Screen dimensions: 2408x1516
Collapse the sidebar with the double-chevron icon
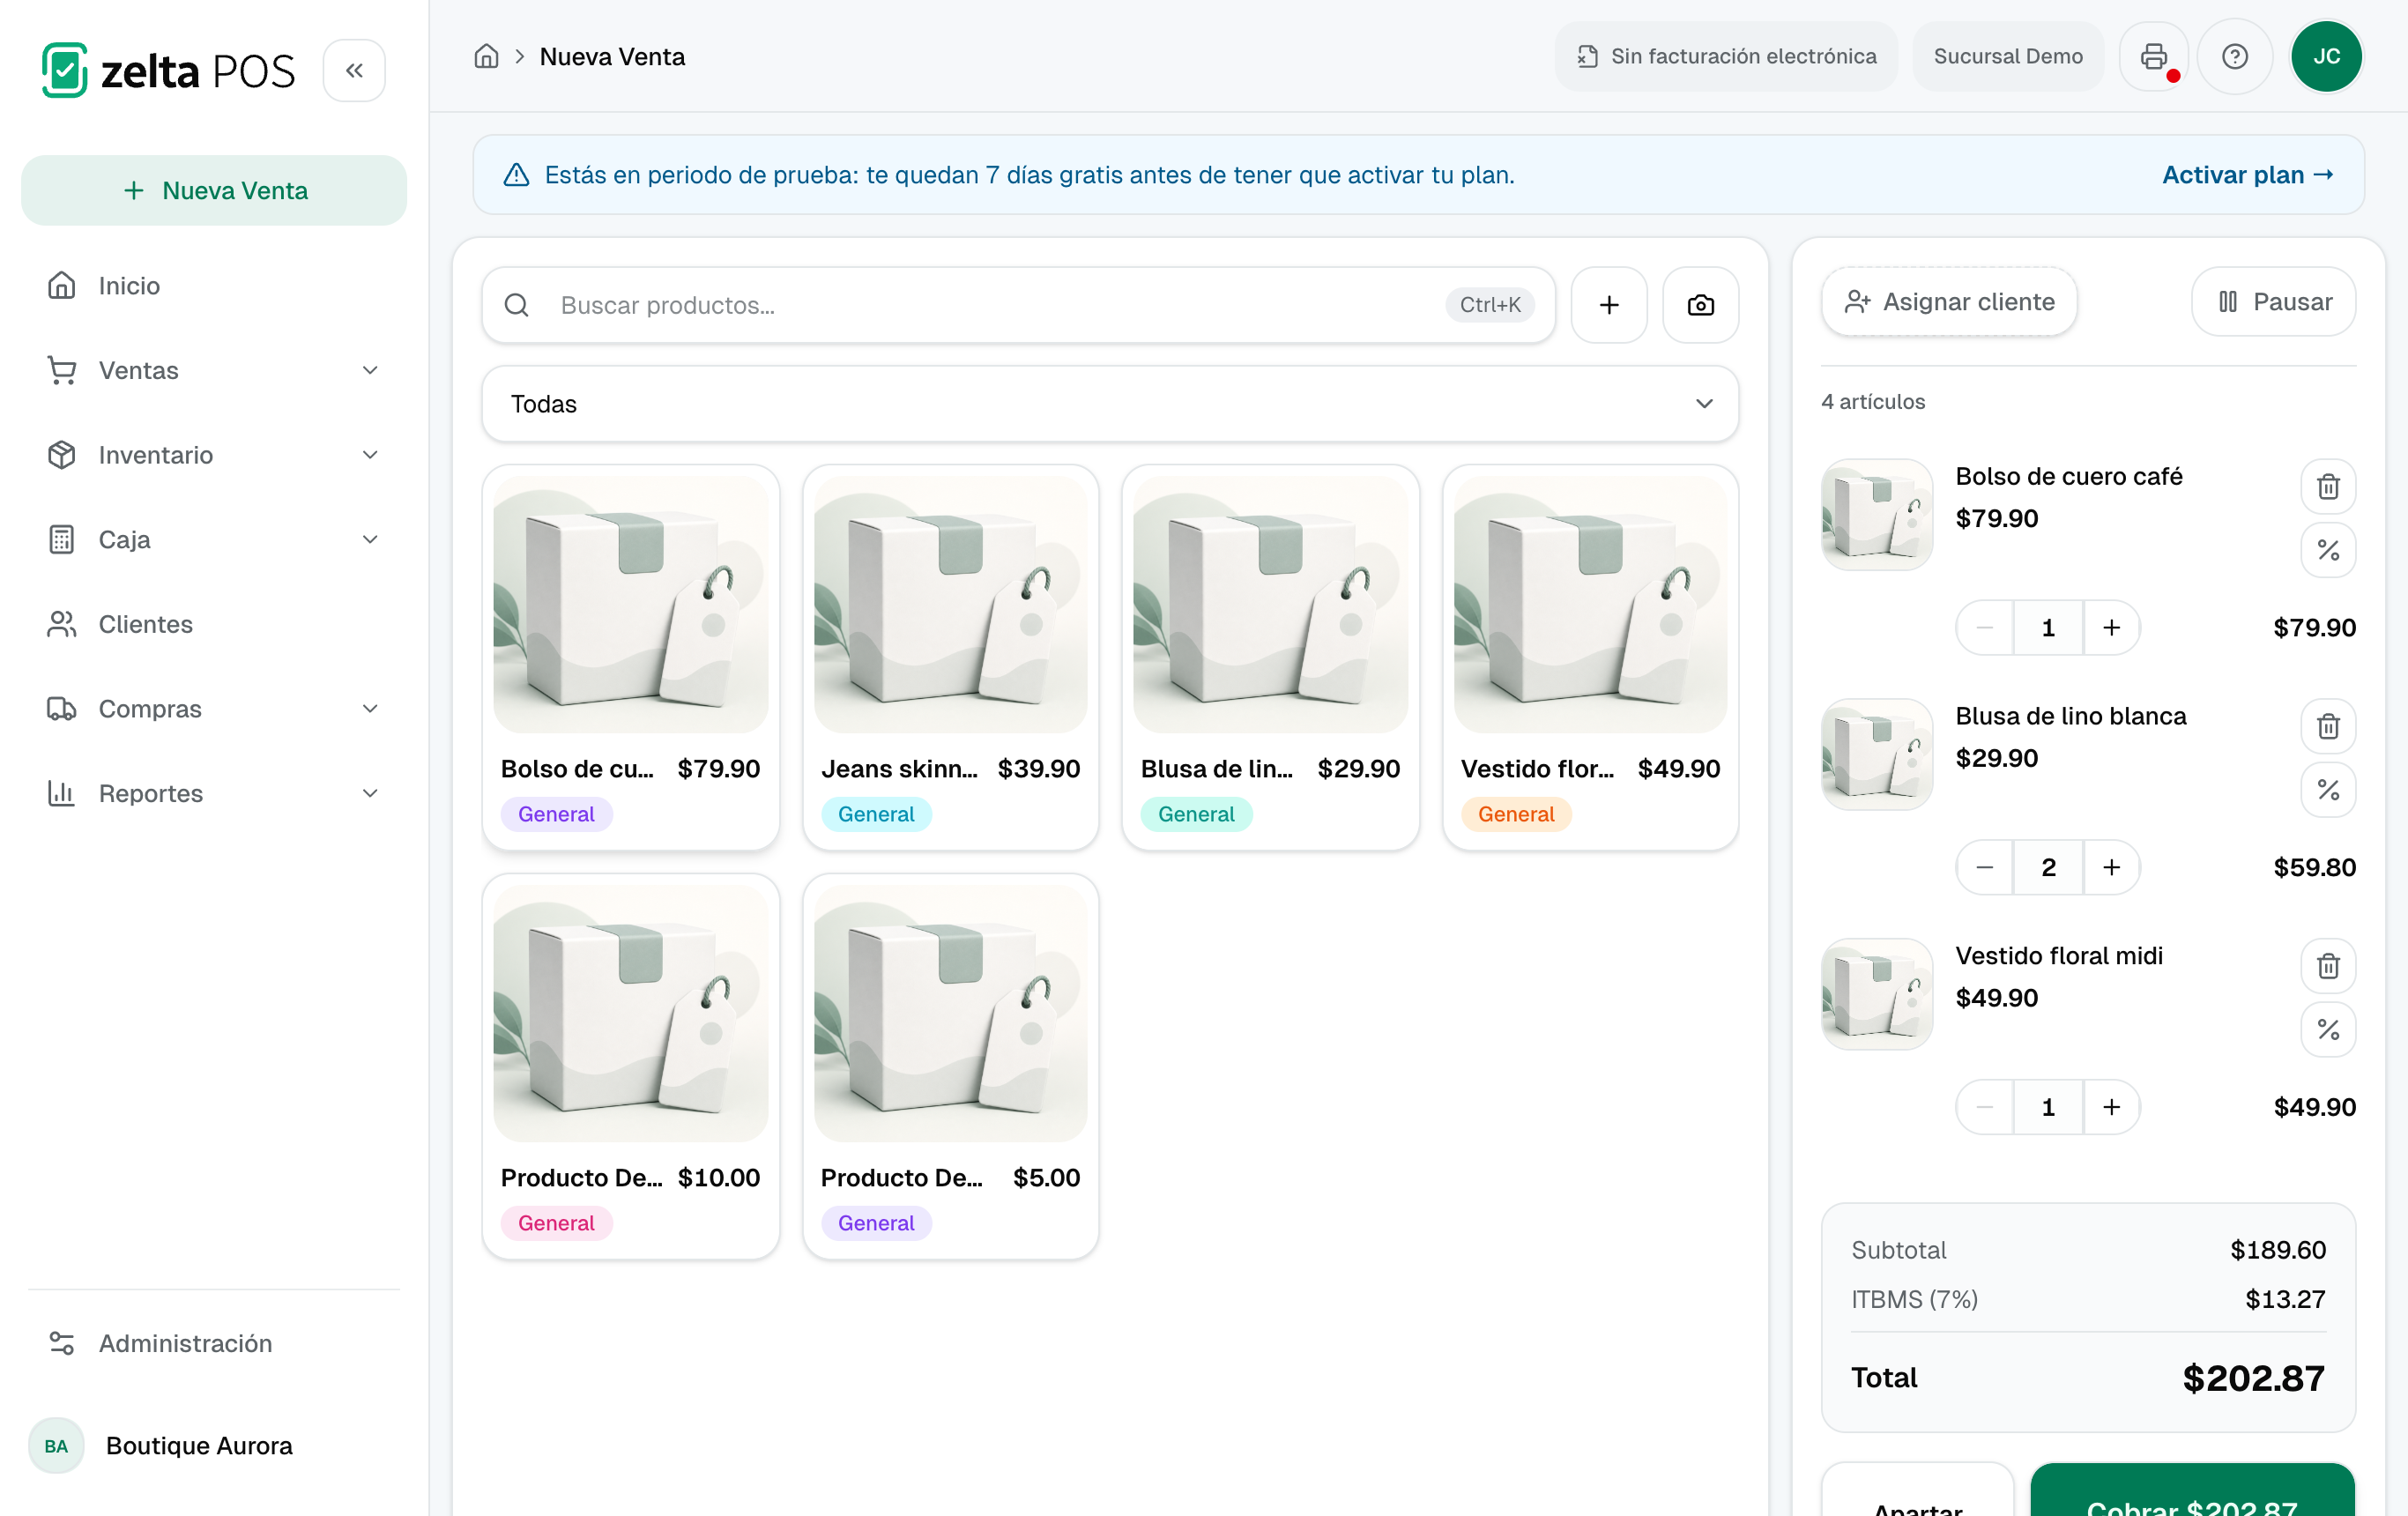point(354,71)
